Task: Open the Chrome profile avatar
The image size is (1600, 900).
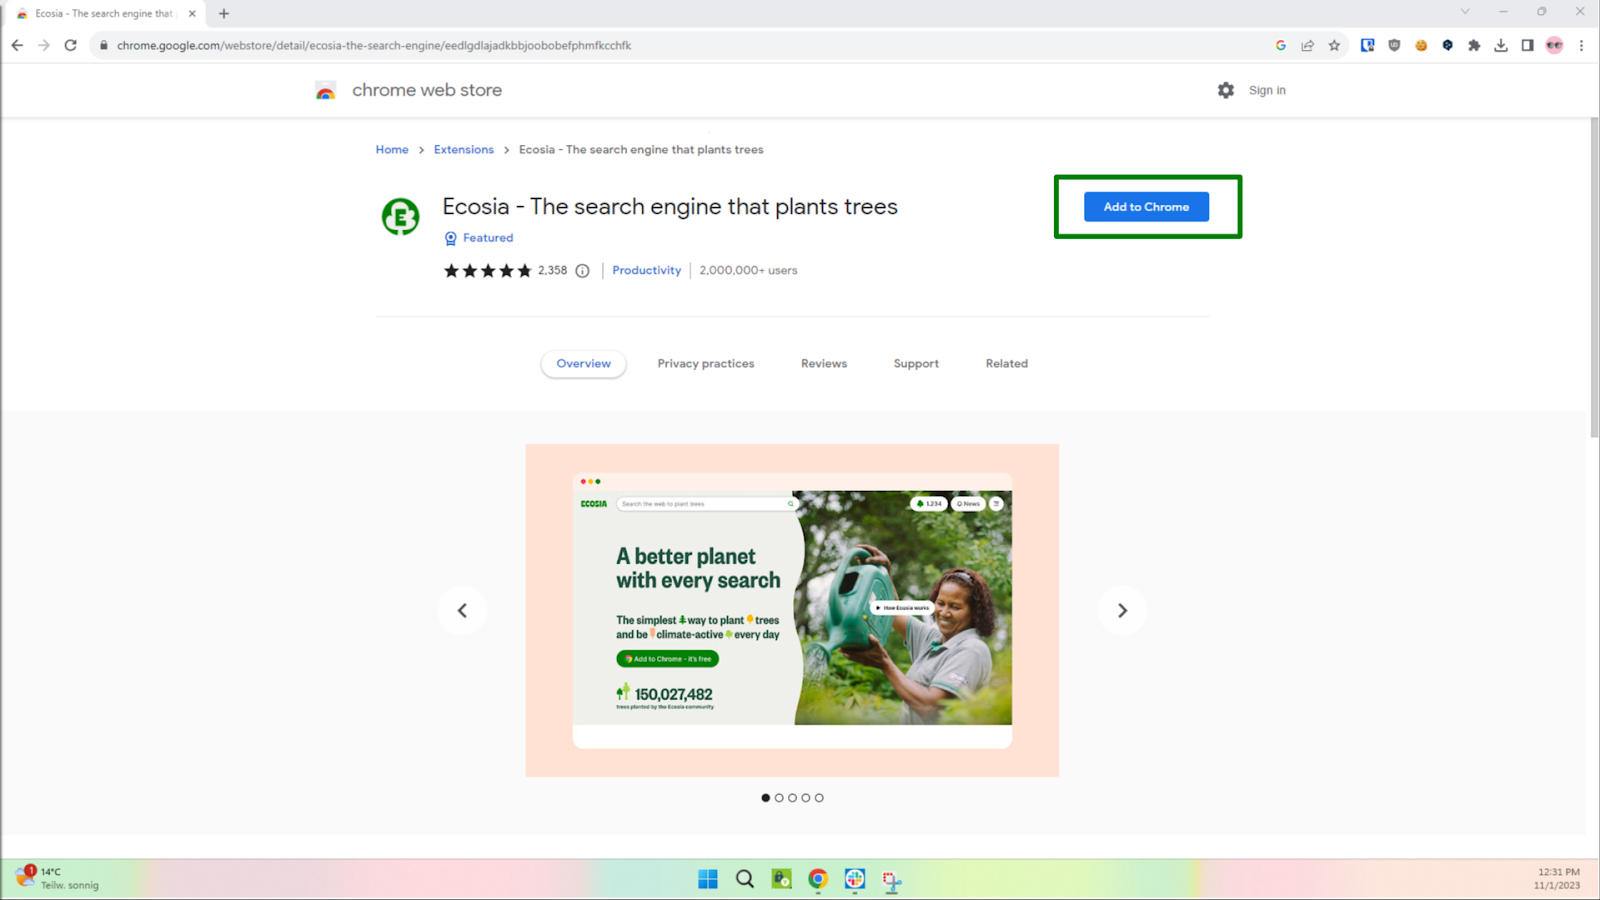Action: (x=1554, y=45)
